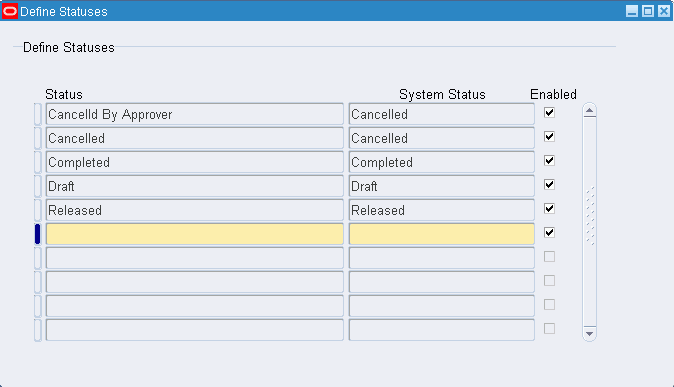This screenshot has height=387, width=674.
Task: Select the row indicator beside Cancelled status
Action: tap(38, 138)
